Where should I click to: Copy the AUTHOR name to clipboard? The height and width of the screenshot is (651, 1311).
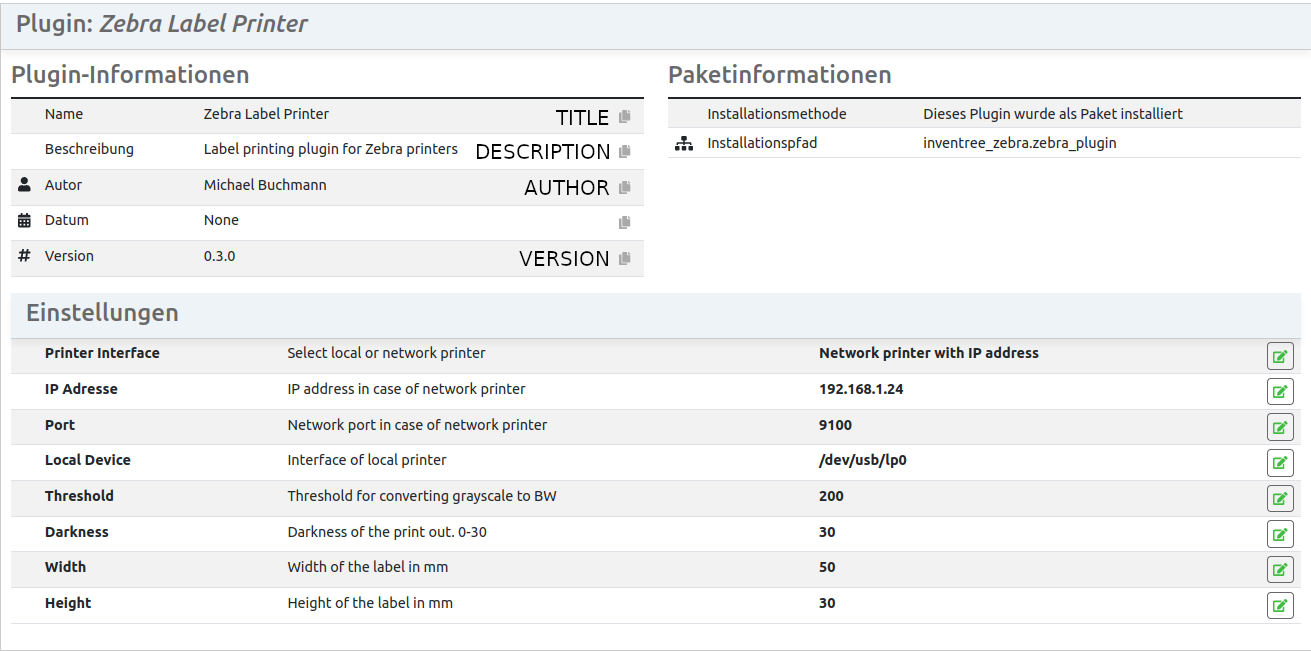pos(624,187)
